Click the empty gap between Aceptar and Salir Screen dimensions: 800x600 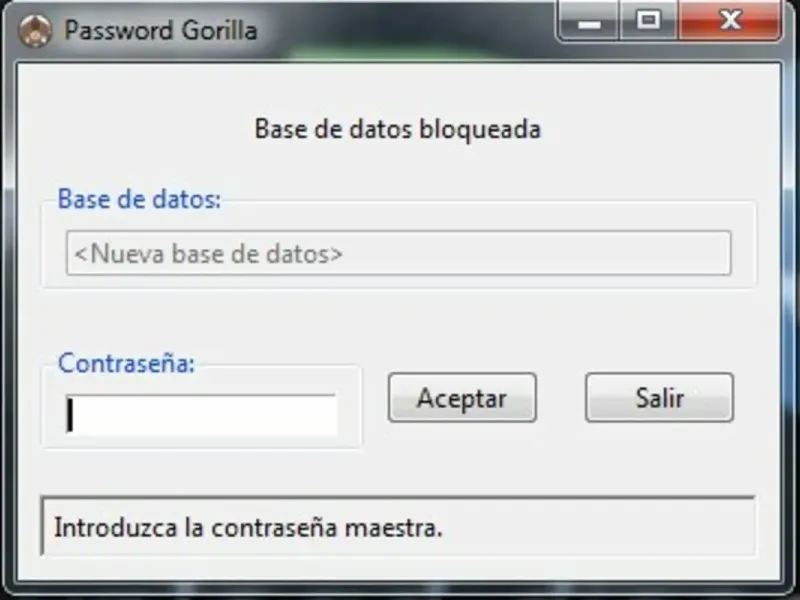(x=561, y=397)
